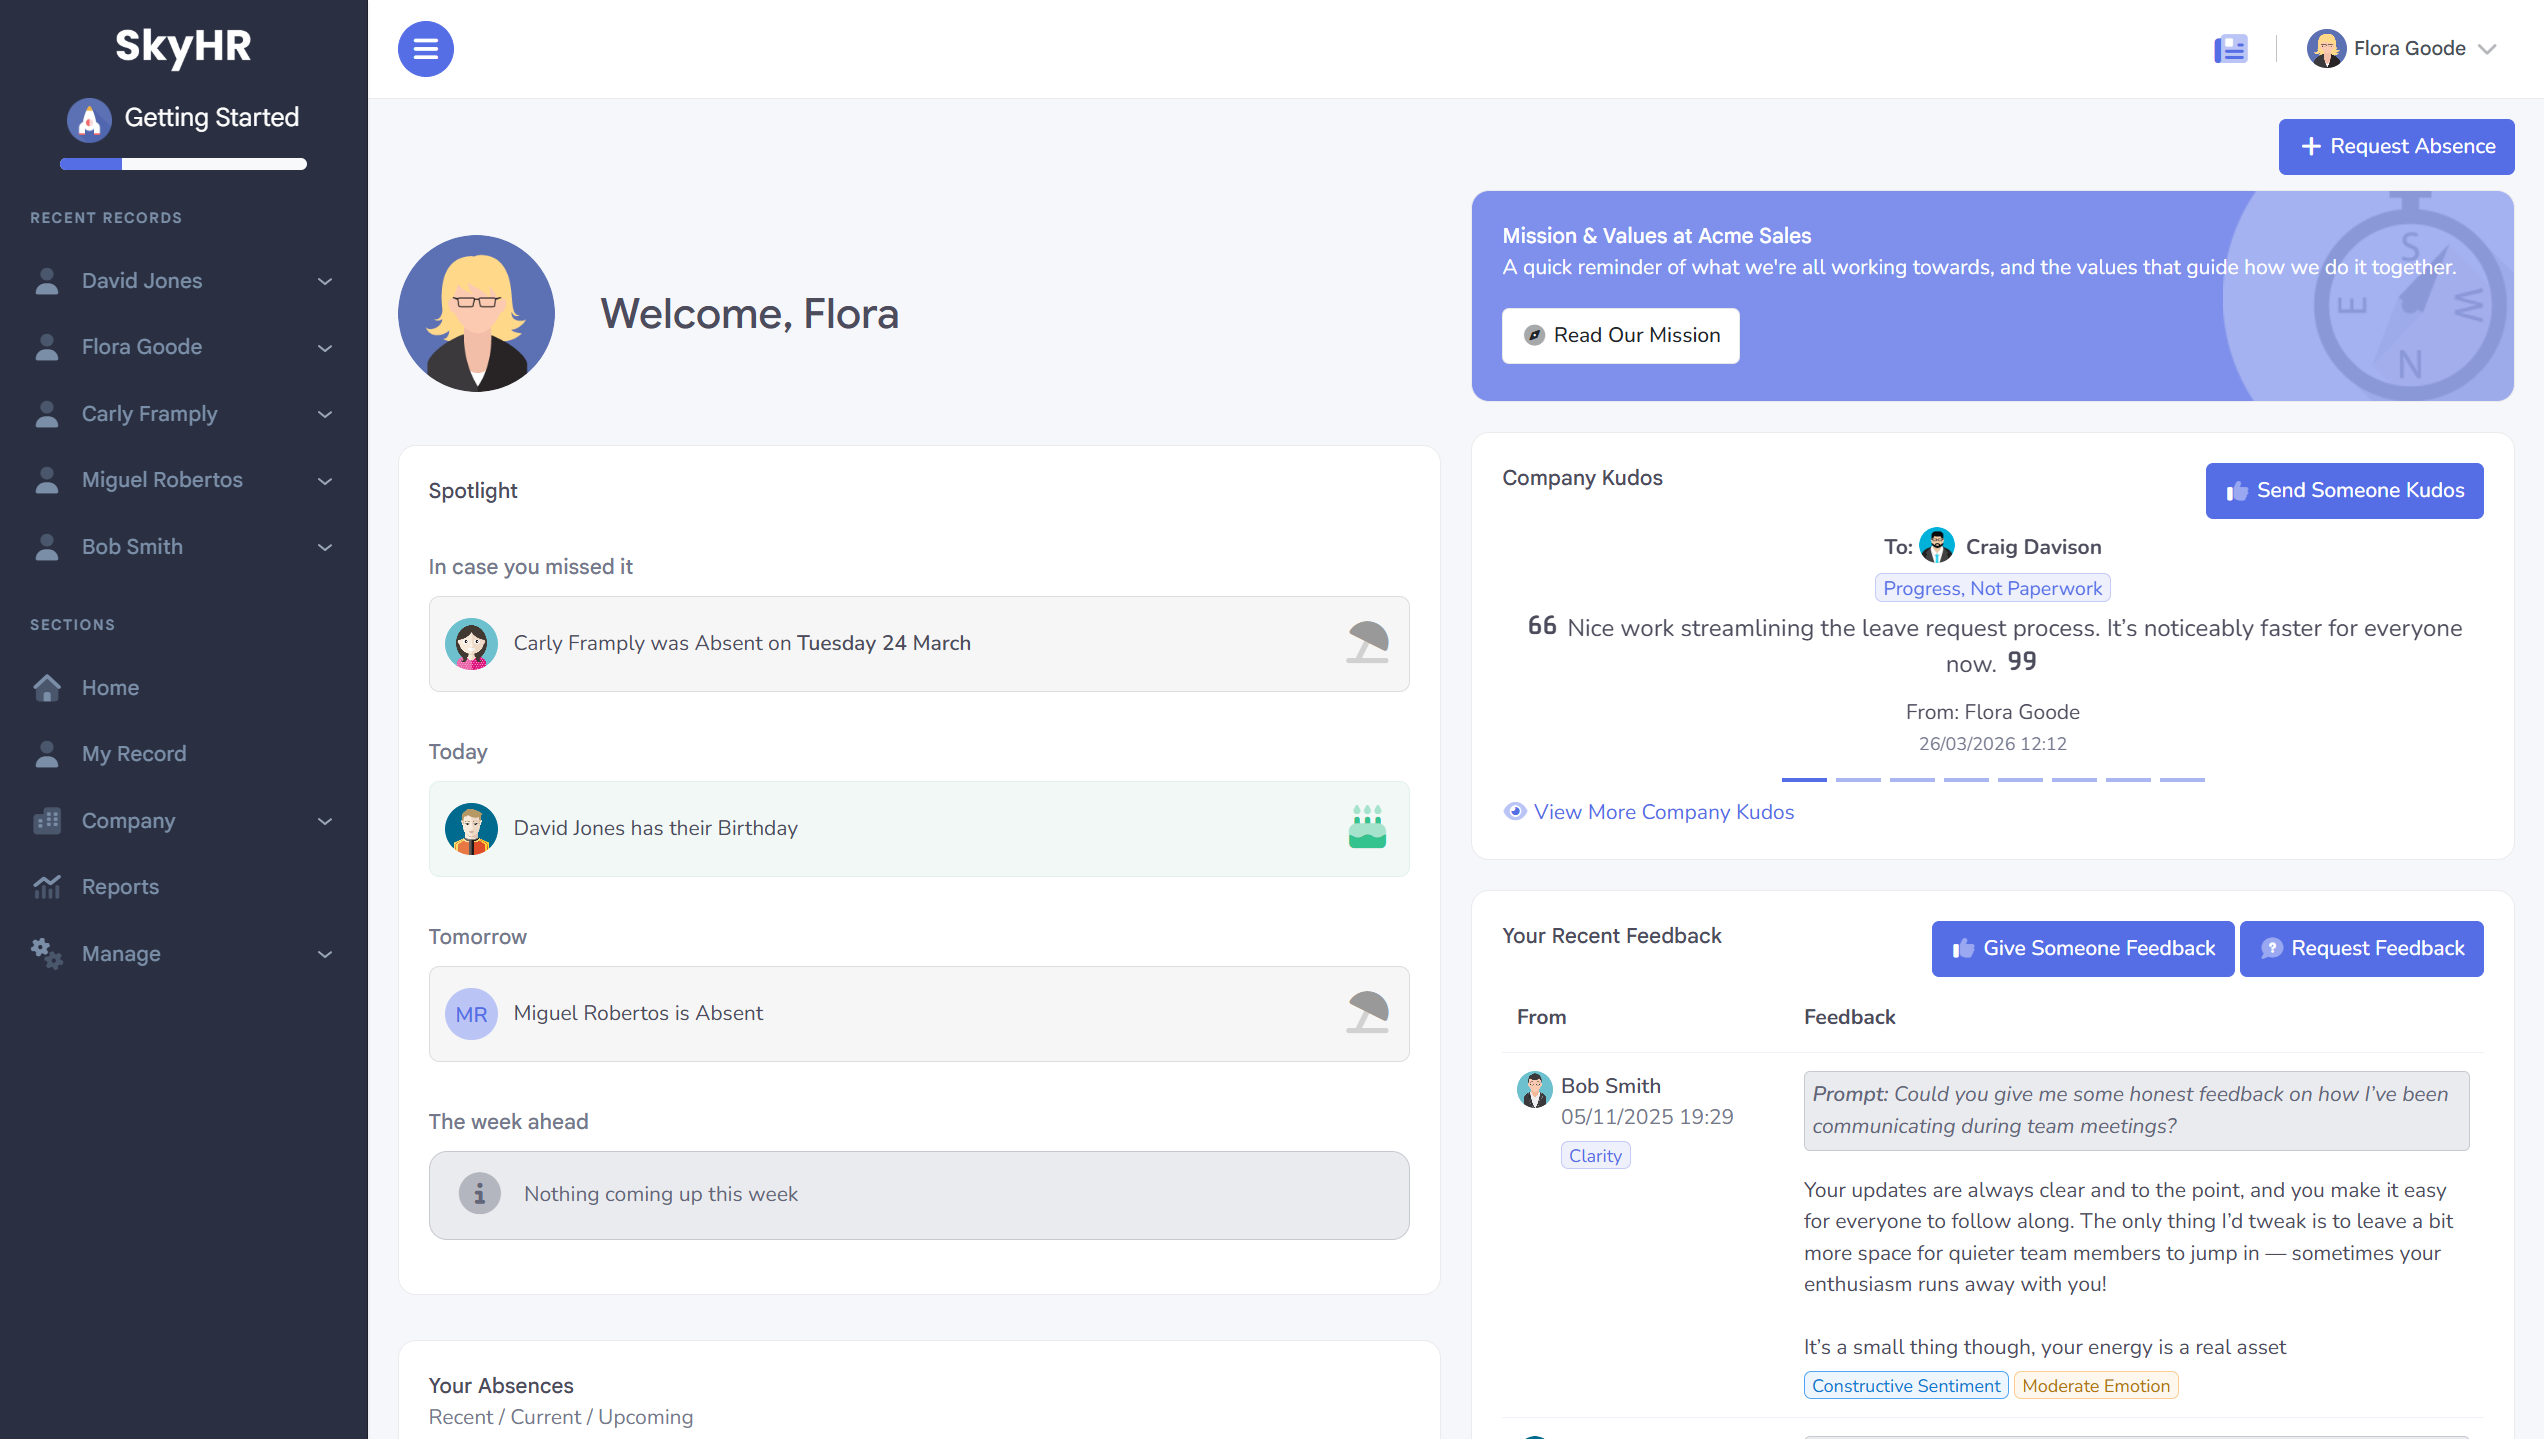The image size is (2544, 1439).
Task: Click the Progress, Not Paperwork tag
Action: 1992,588
